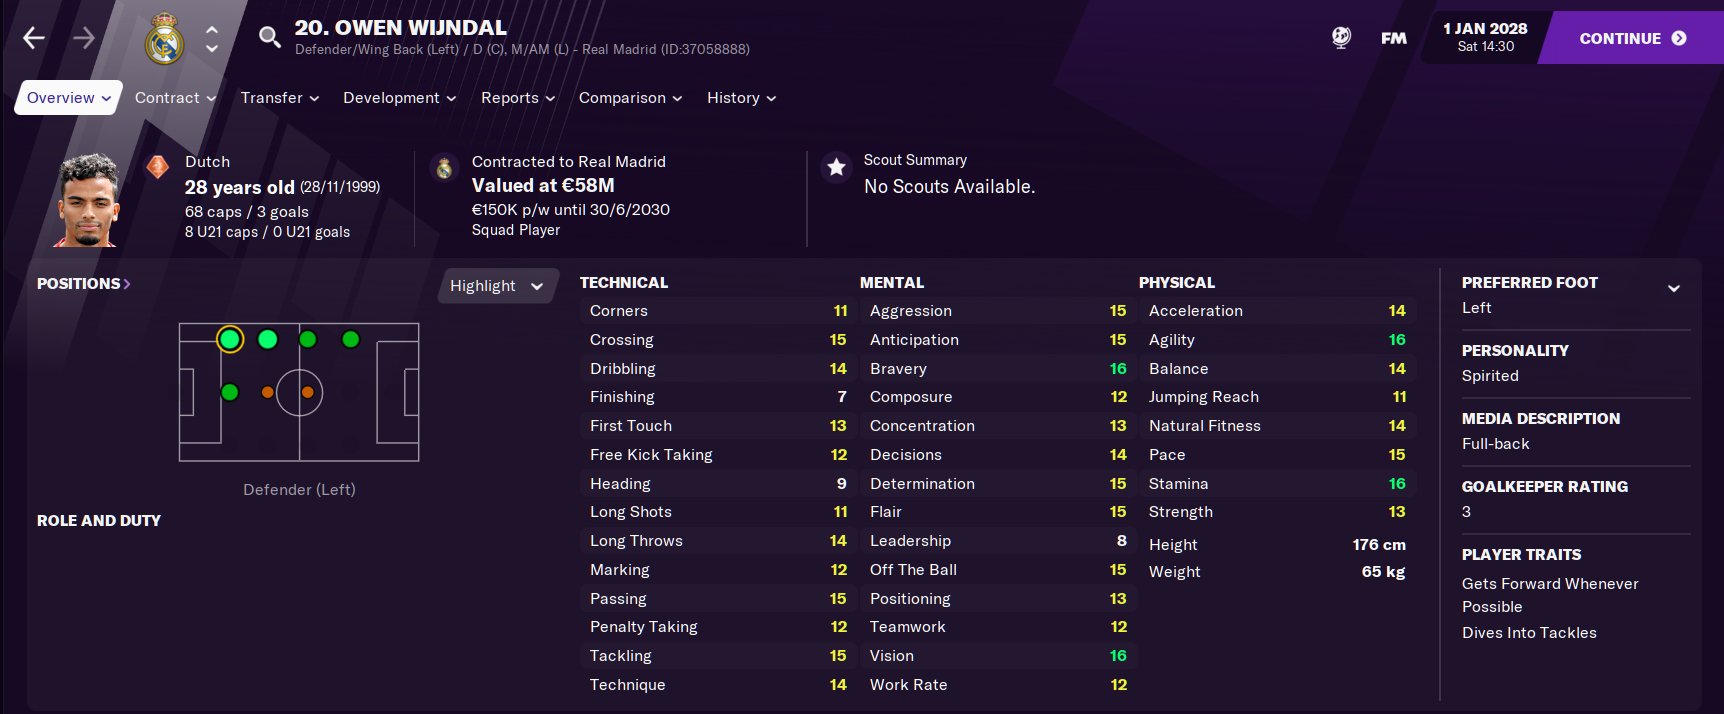Image resolution: width=1724 pixels, height=714 pixels.
Task: Click the Dutch nationality icon
Action: 158,167
